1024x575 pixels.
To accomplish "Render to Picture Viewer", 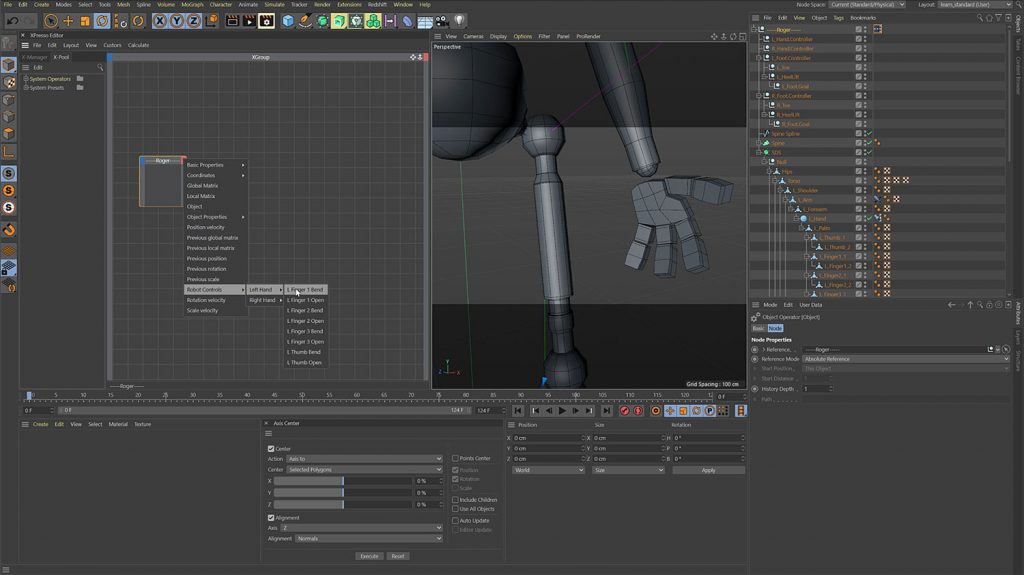I will pos(249,21).
